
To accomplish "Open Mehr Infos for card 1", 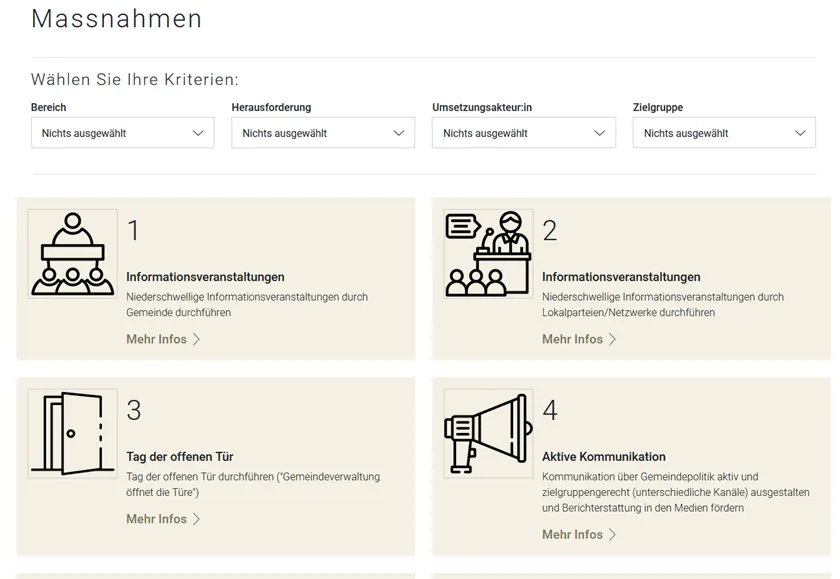I will pos(157,340).
